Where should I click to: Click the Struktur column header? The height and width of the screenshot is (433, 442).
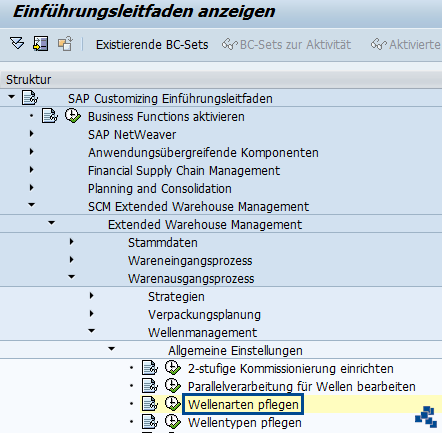pos(221,80)
